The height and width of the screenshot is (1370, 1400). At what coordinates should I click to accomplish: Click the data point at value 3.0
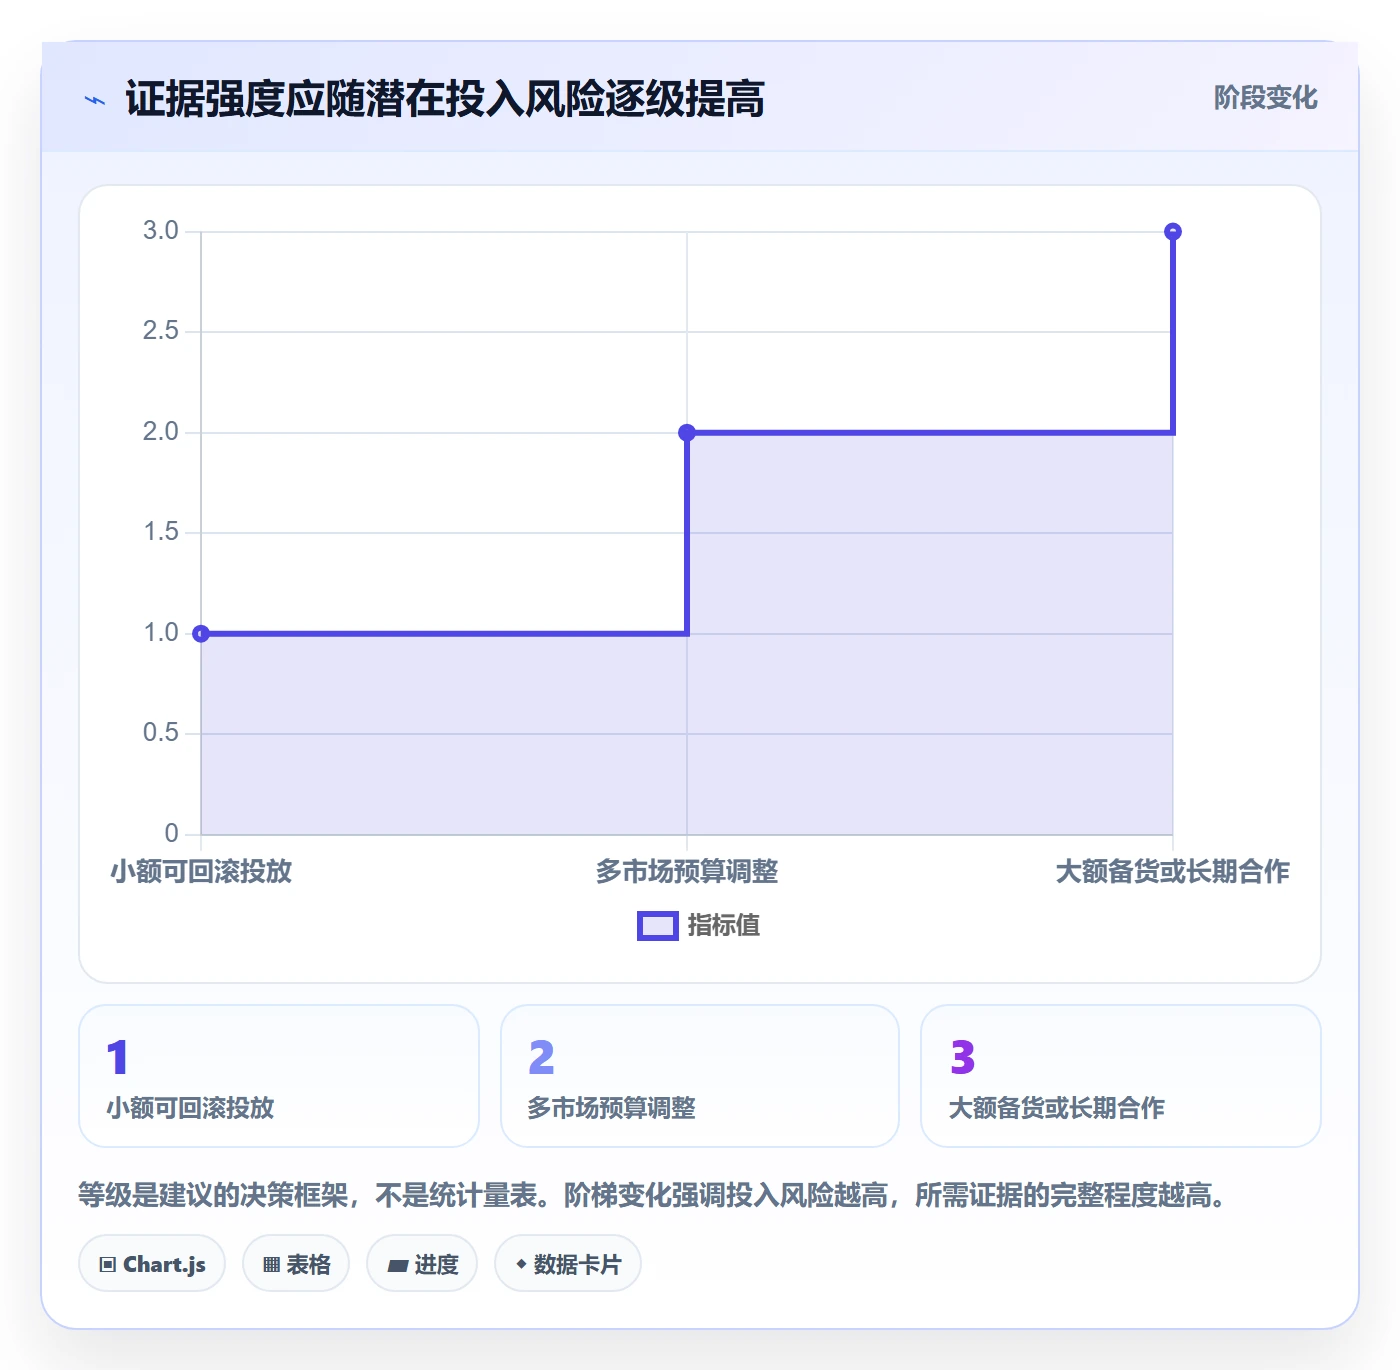(x=1173, y=232)
